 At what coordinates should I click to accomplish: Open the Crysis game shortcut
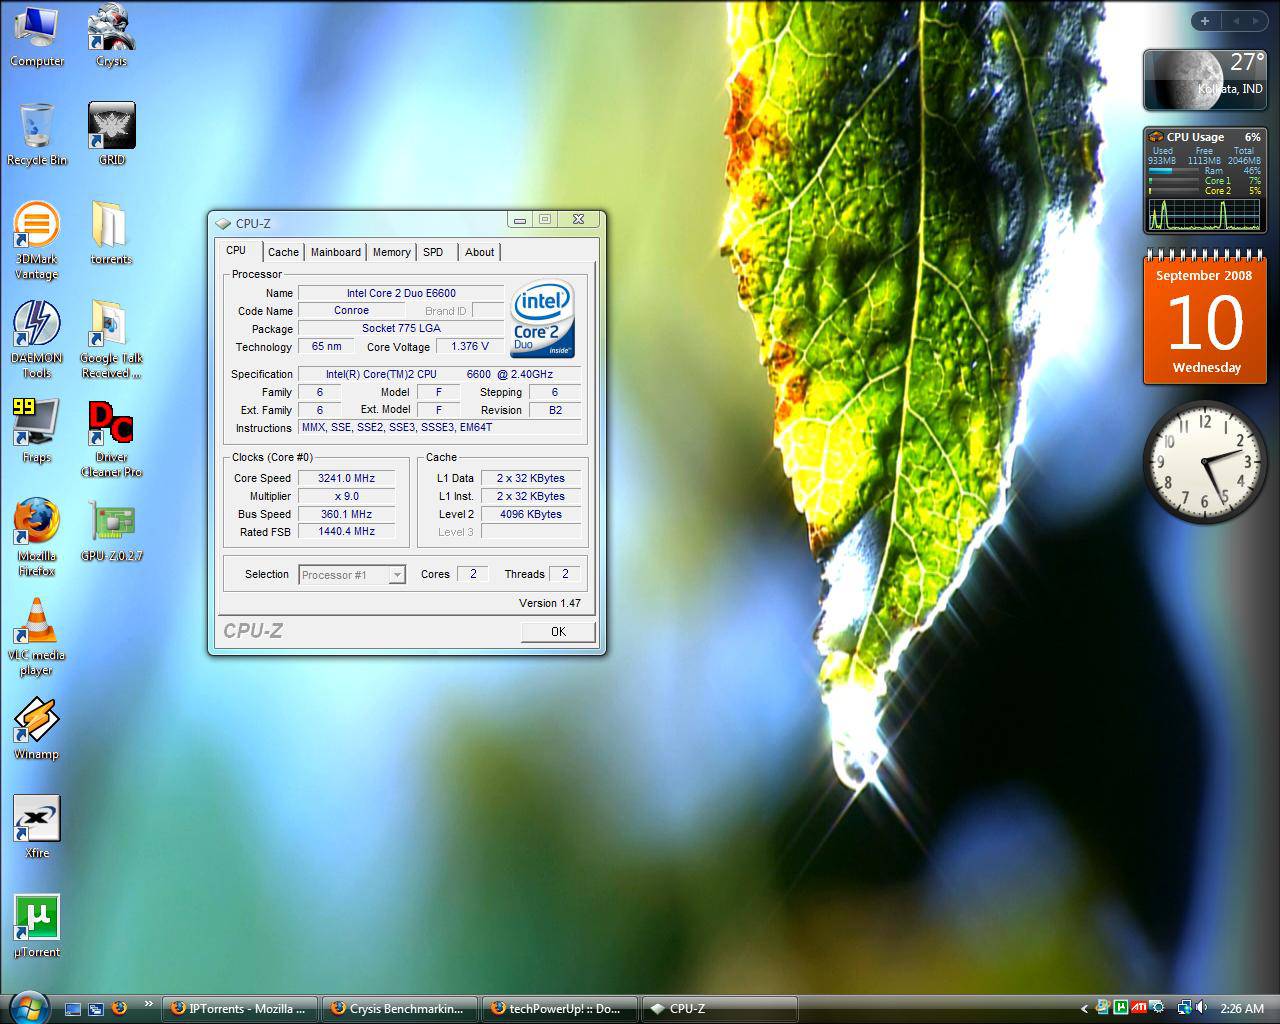tap(111, 36)
